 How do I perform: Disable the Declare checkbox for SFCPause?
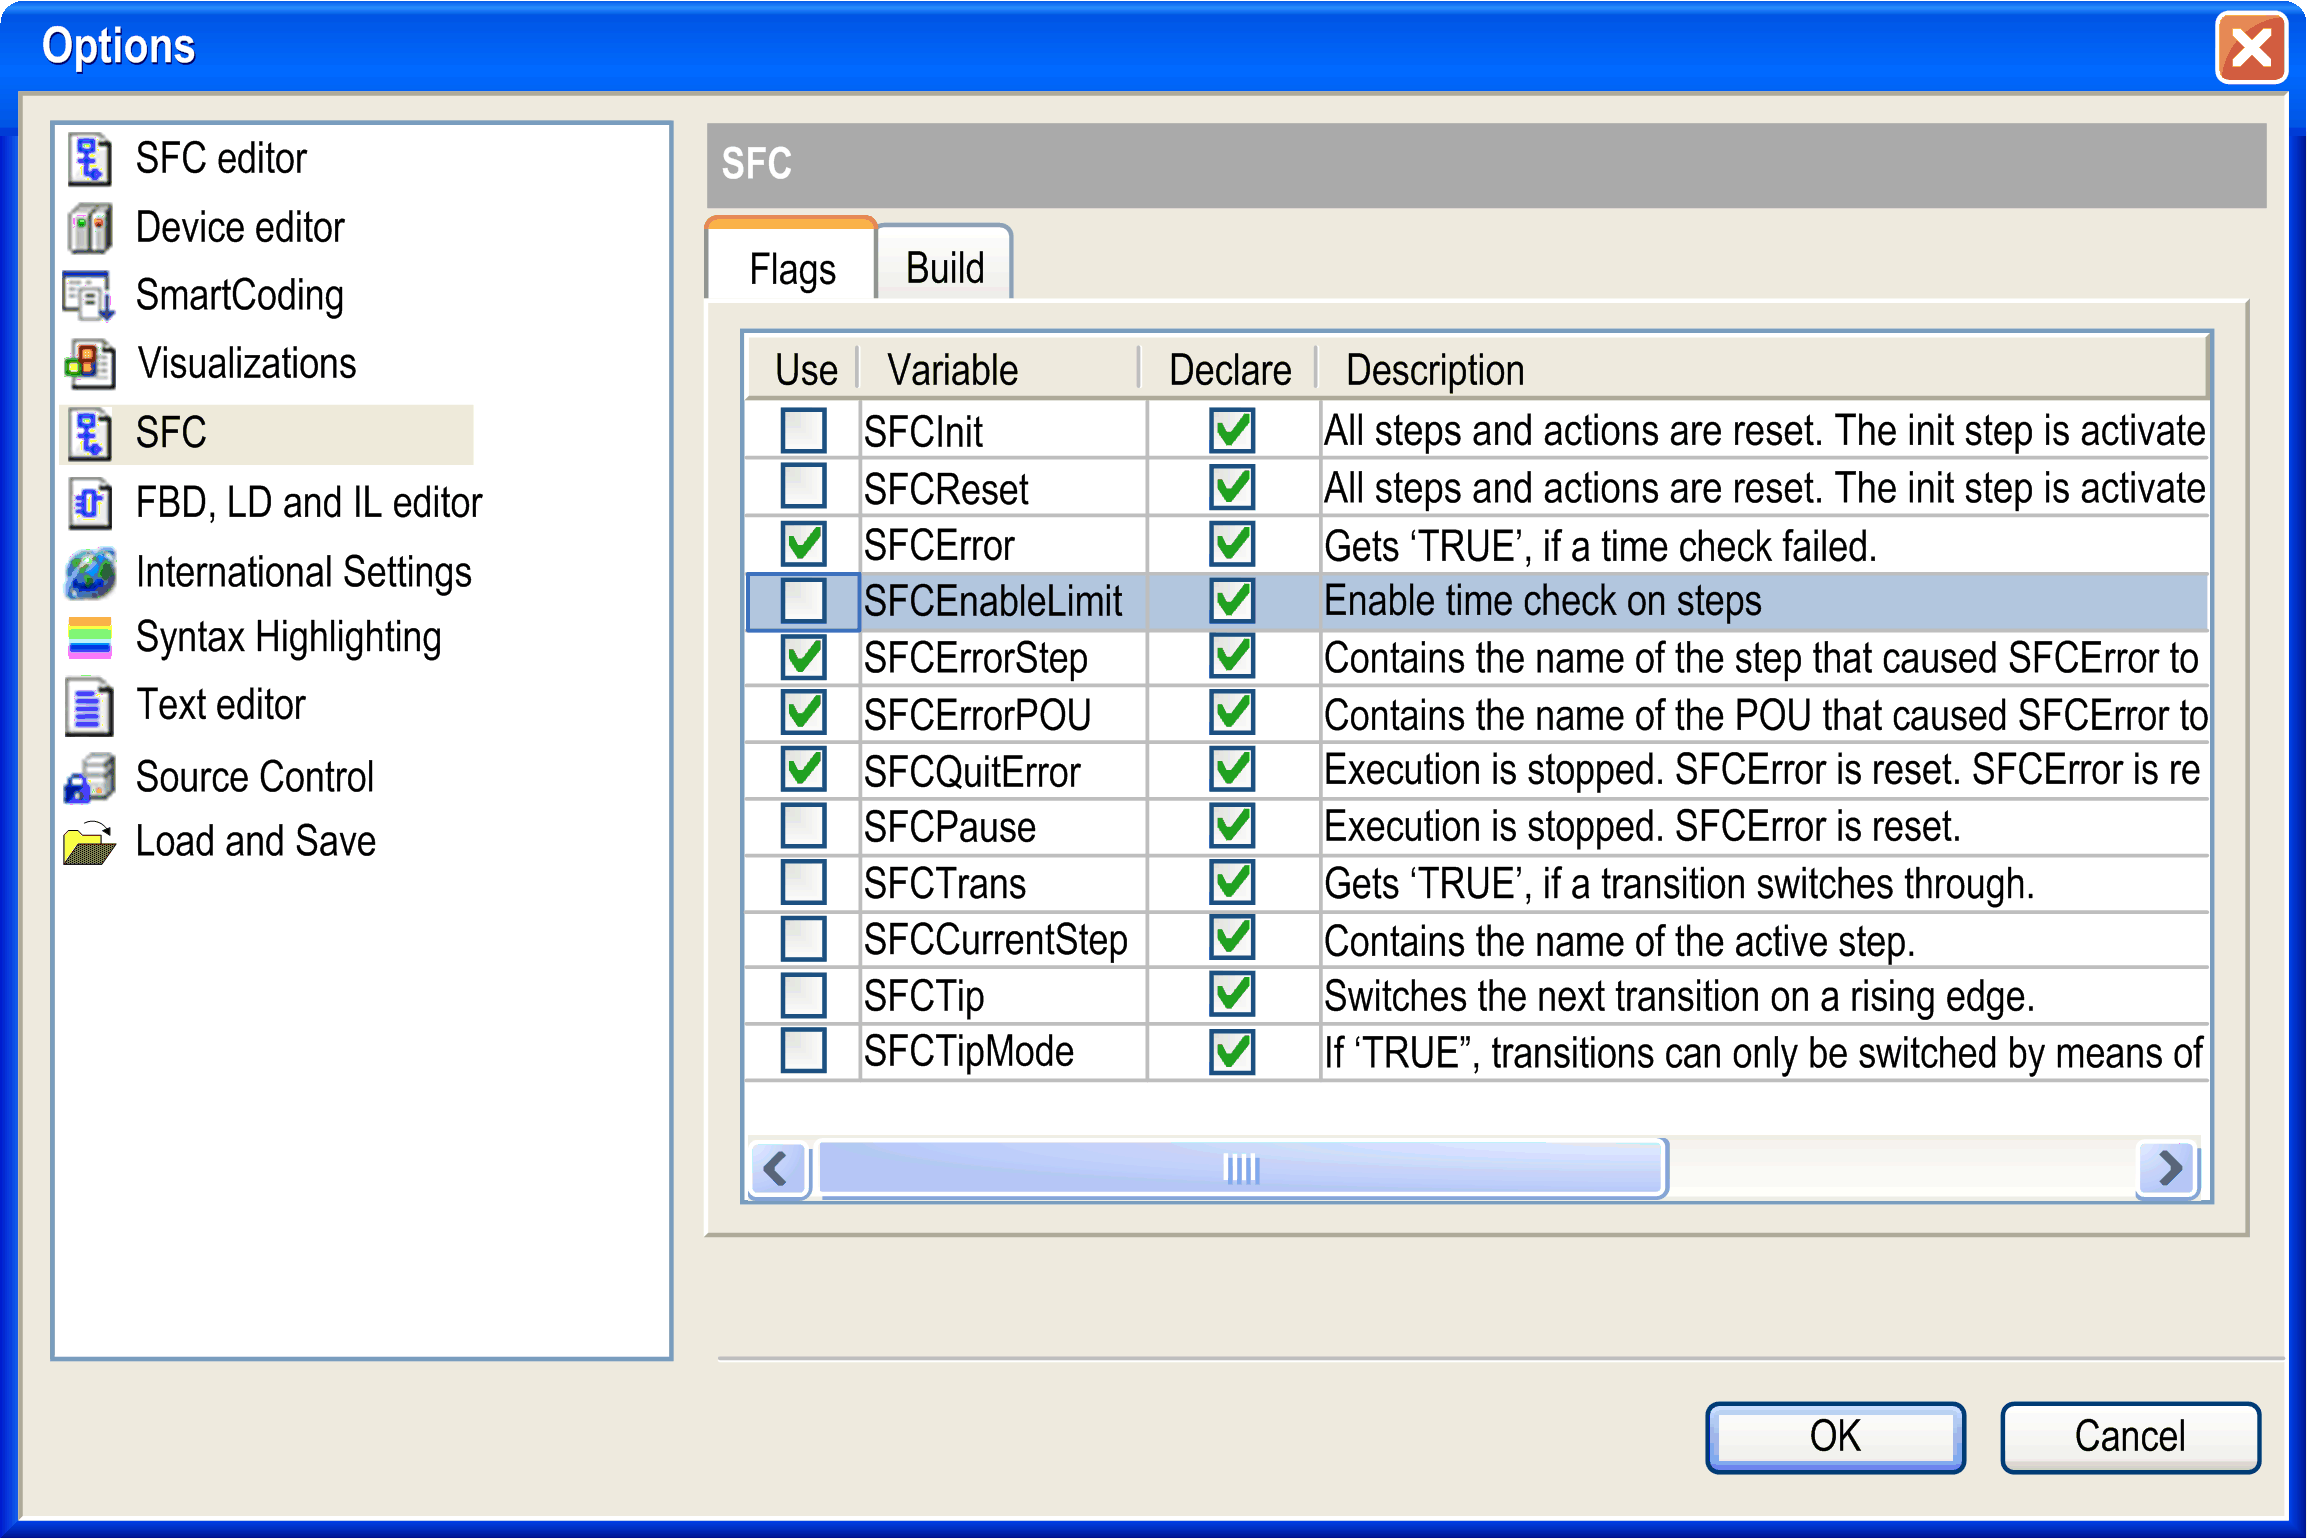tap(1231, 827)
